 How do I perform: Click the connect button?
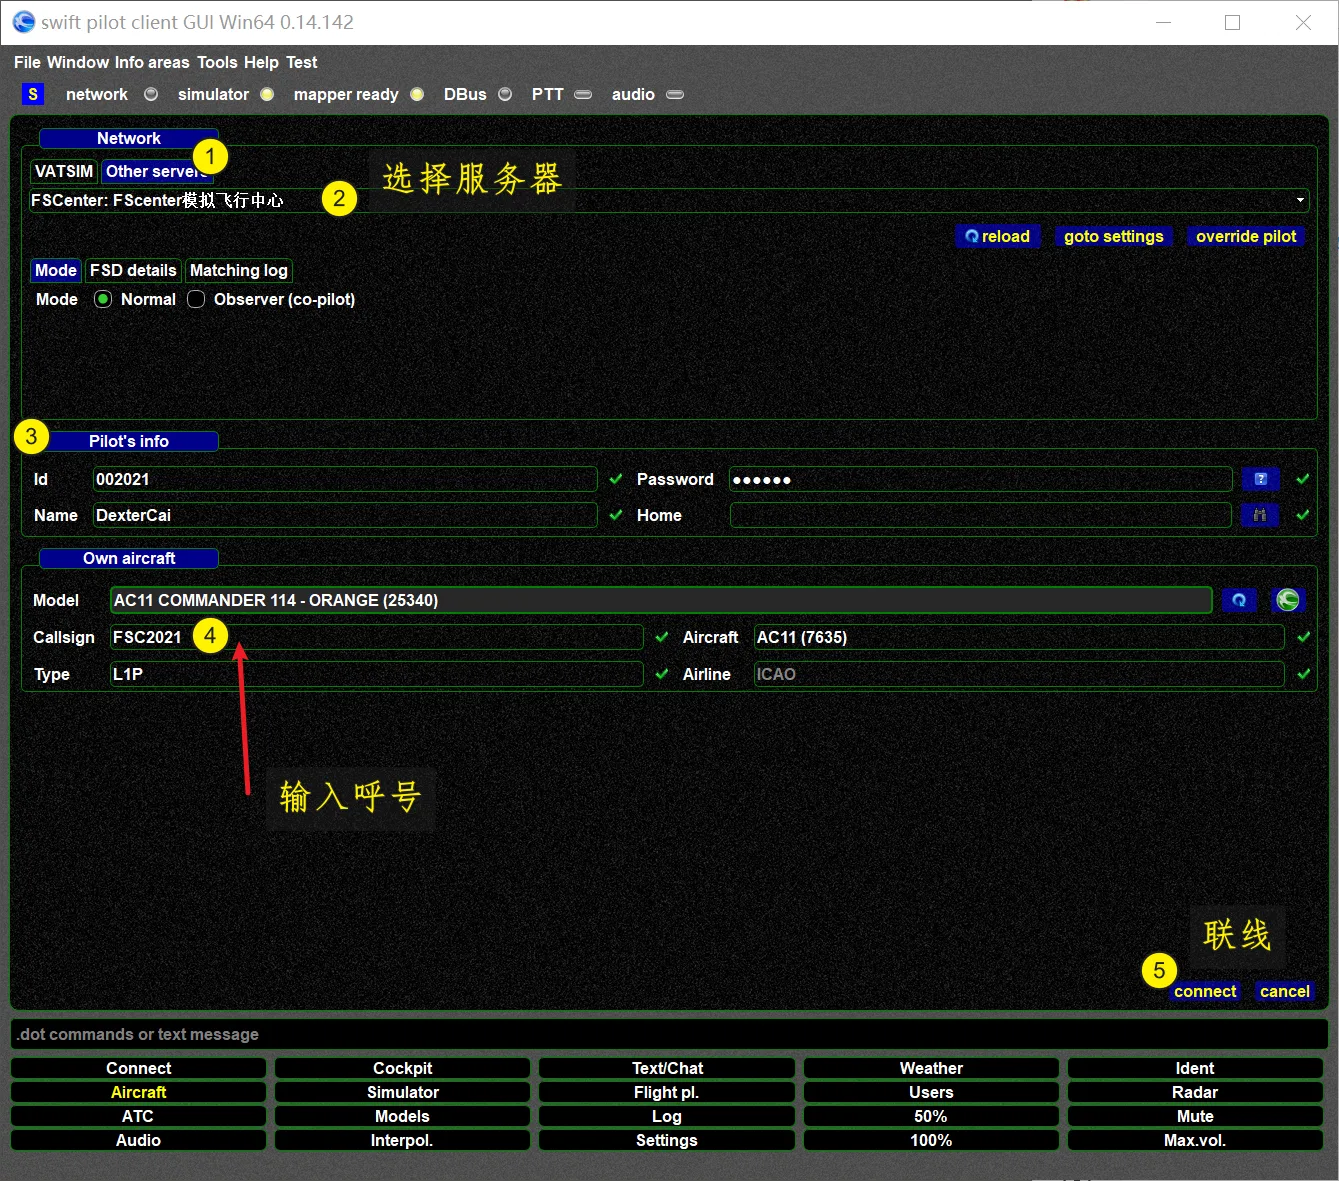pos(1205,991)
